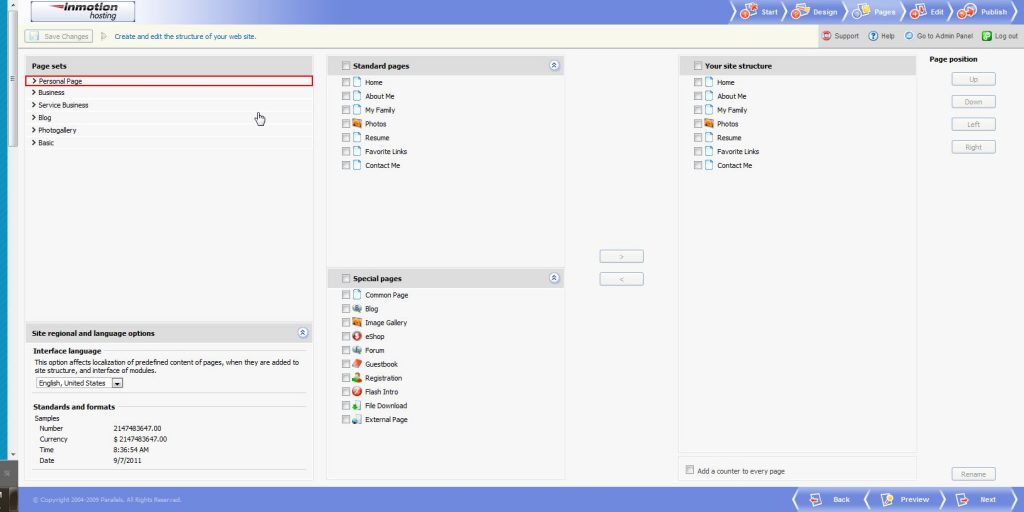The image size is (1024, 512).
Task: Collapse the Standard pages panel
Action: click(x=554, y=65)
